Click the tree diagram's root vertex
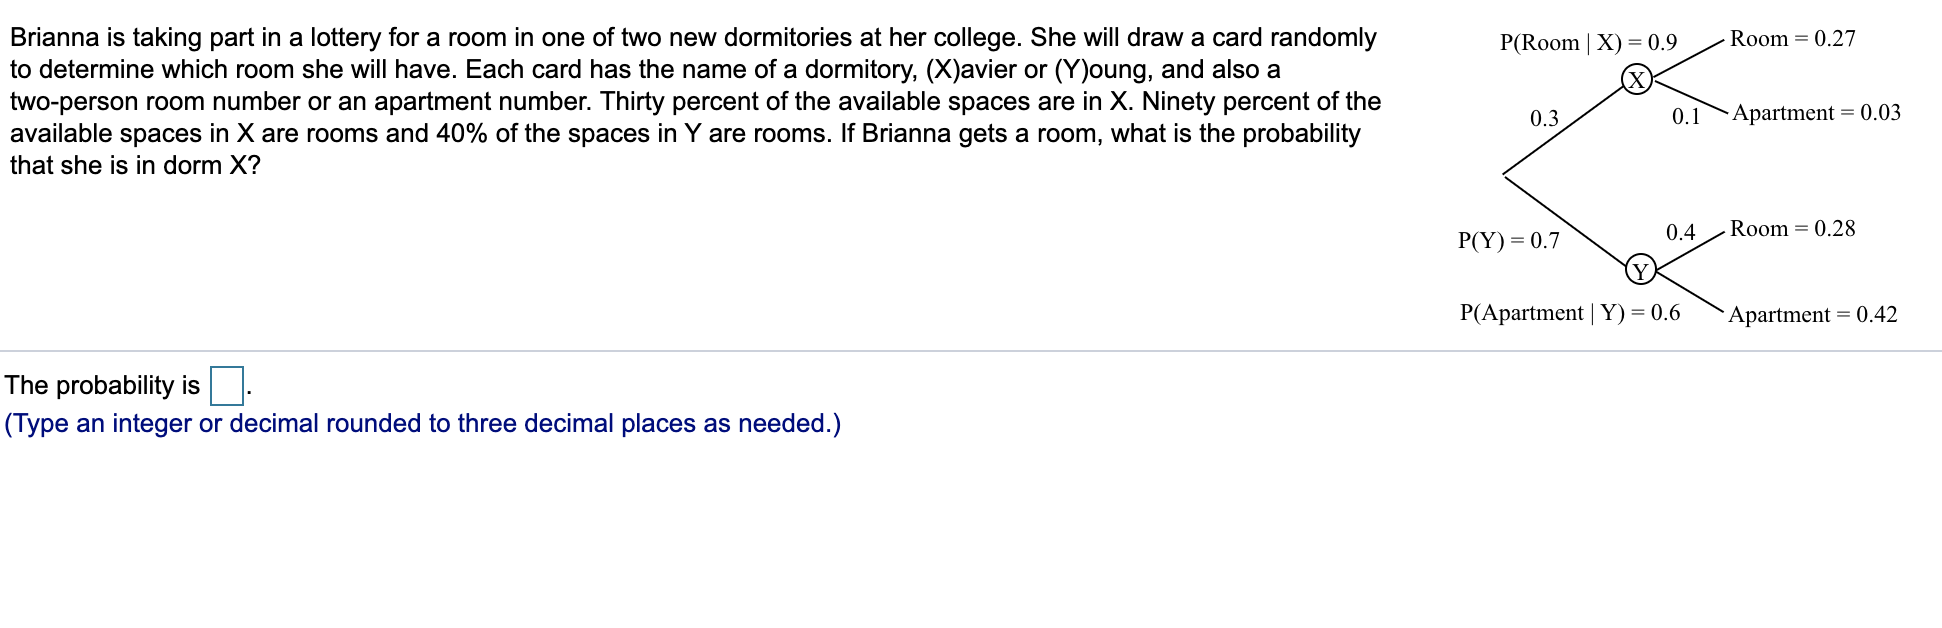Image resolution: width=1942 pixels, height=628 pixels. (x=1504, y=175)
